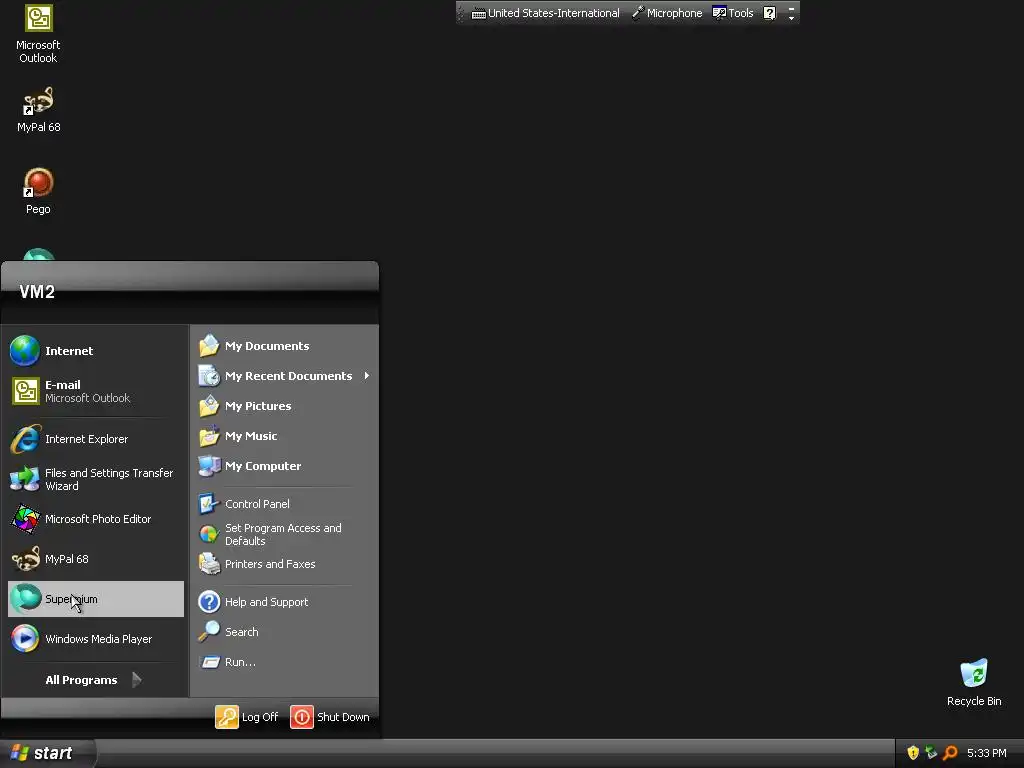
Task: Expand My Recent Documents submenu
Action: [285, 376]
